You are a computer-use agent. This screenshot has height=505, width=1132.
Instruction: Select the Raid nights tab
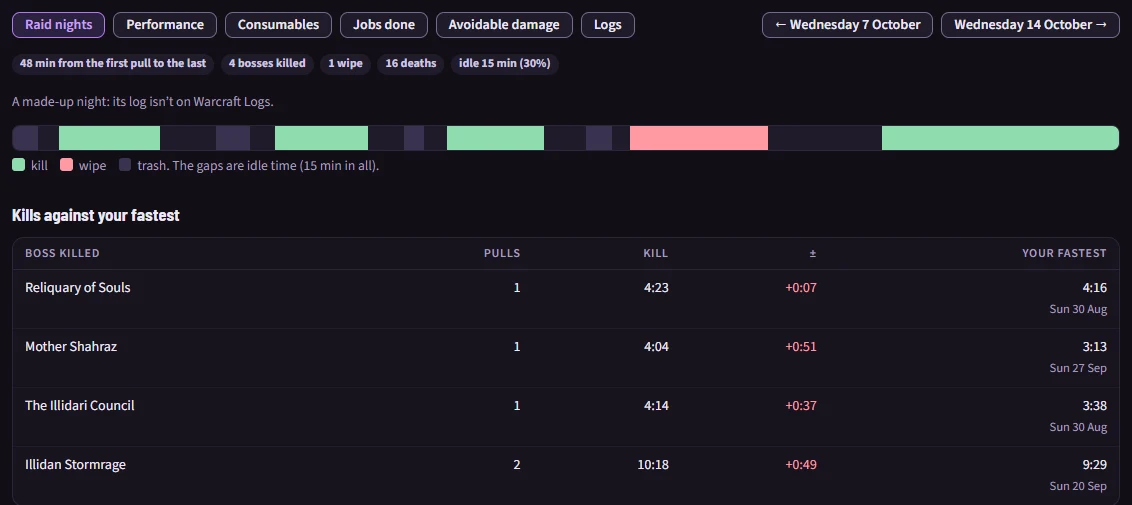click(x=58, y=25)
